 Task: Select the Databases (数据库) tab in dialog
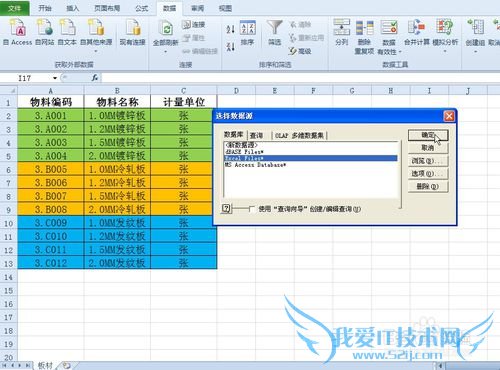tap(234, 135)
